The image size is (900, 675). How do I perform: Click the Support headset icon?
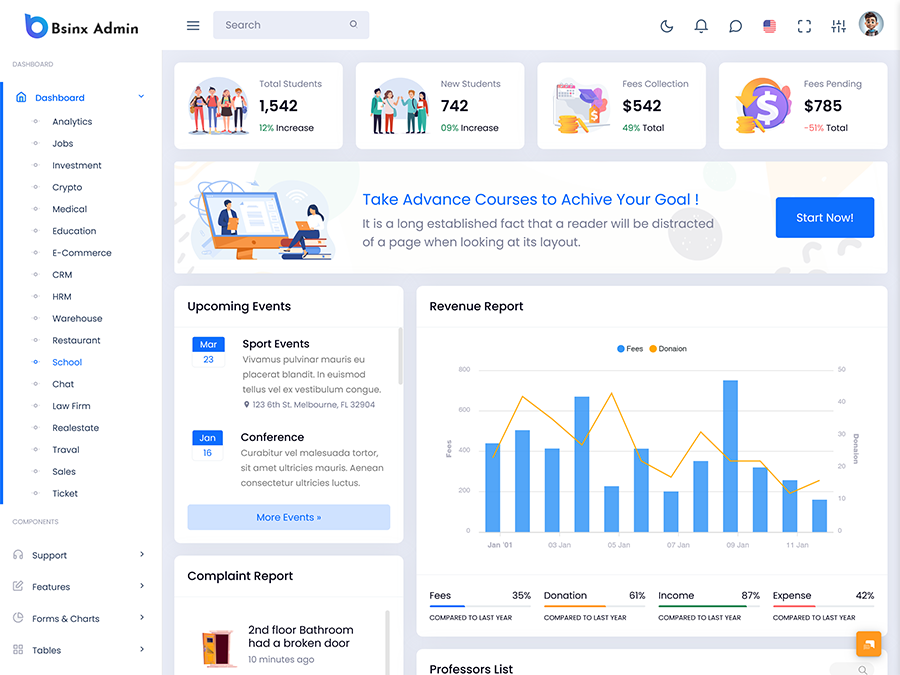click(x=18, y=554)
